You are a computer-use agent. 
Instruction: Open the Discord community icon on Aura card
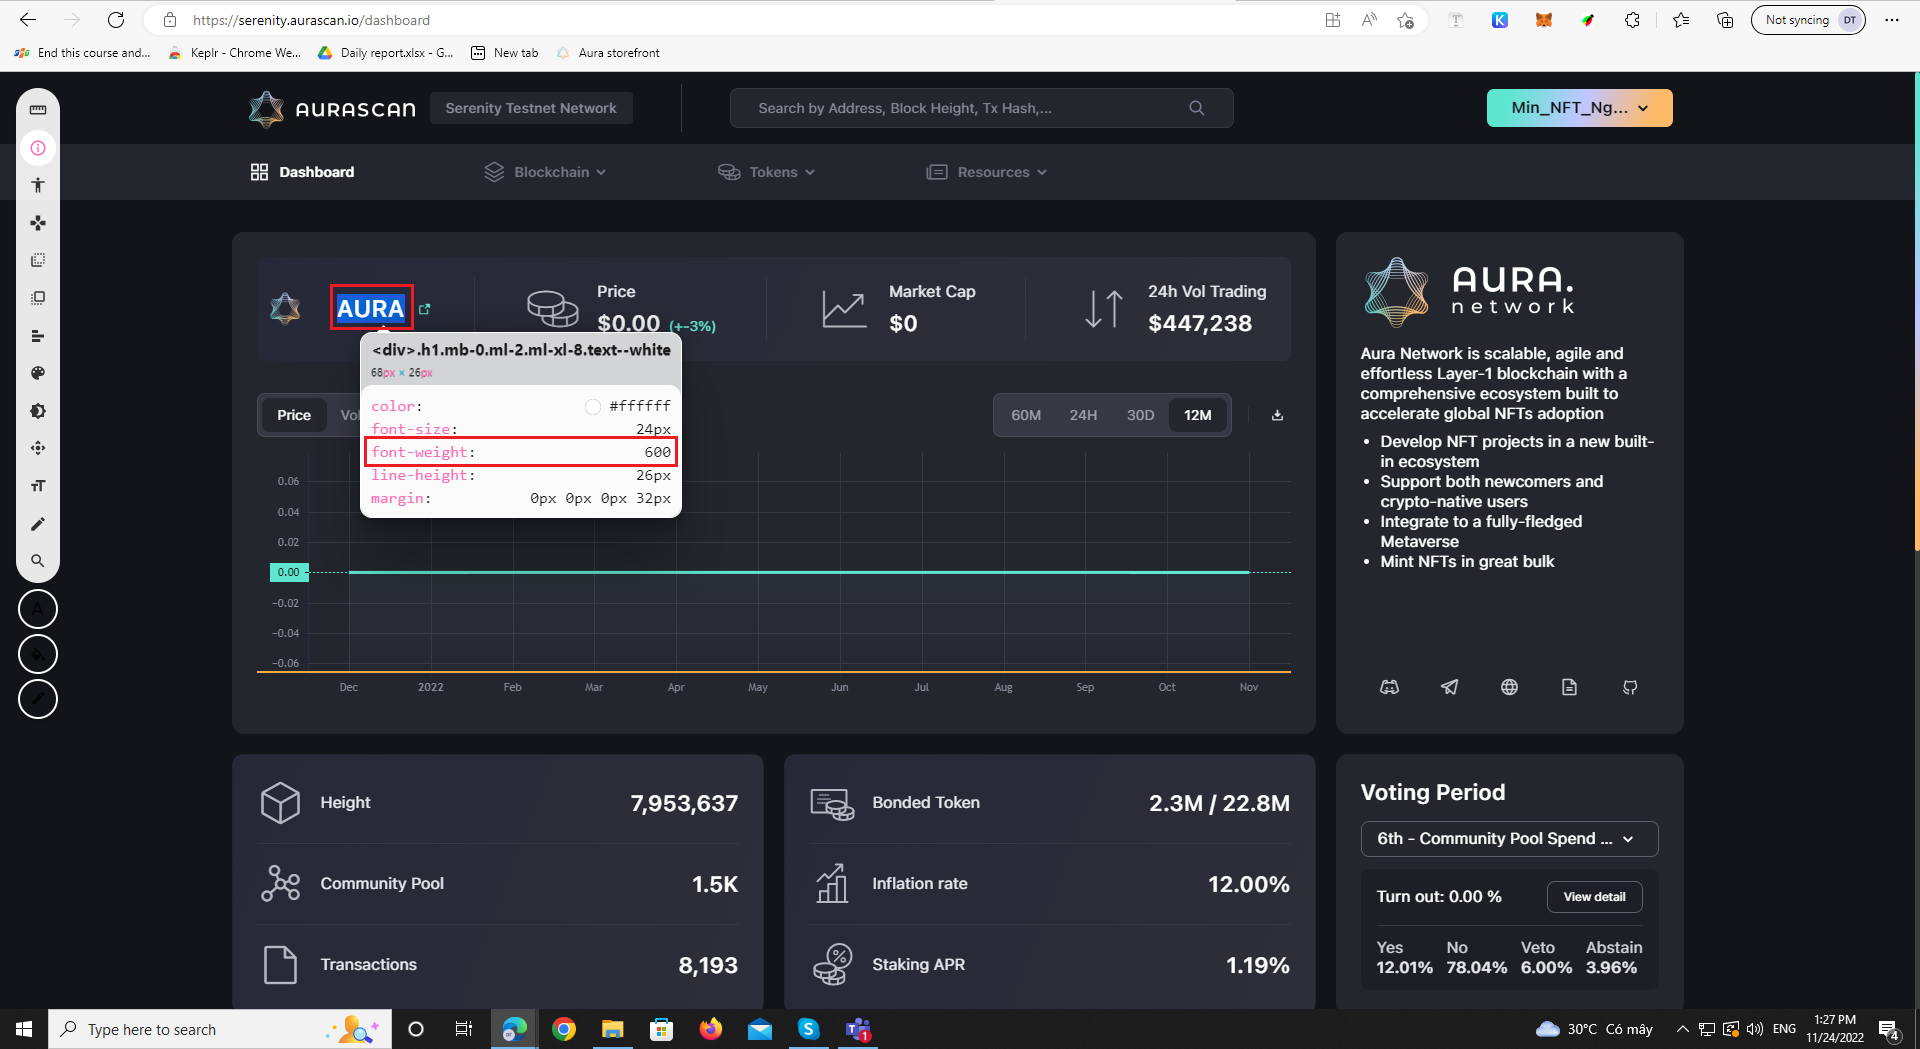1389,687
